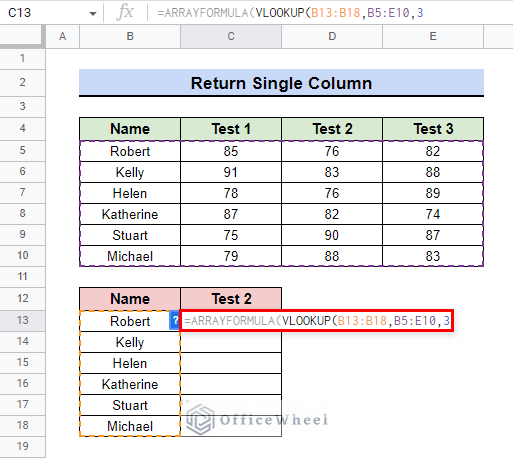513x458 pixels.
Task: Click the cell with value 89
Action: (x=433, y=193)
